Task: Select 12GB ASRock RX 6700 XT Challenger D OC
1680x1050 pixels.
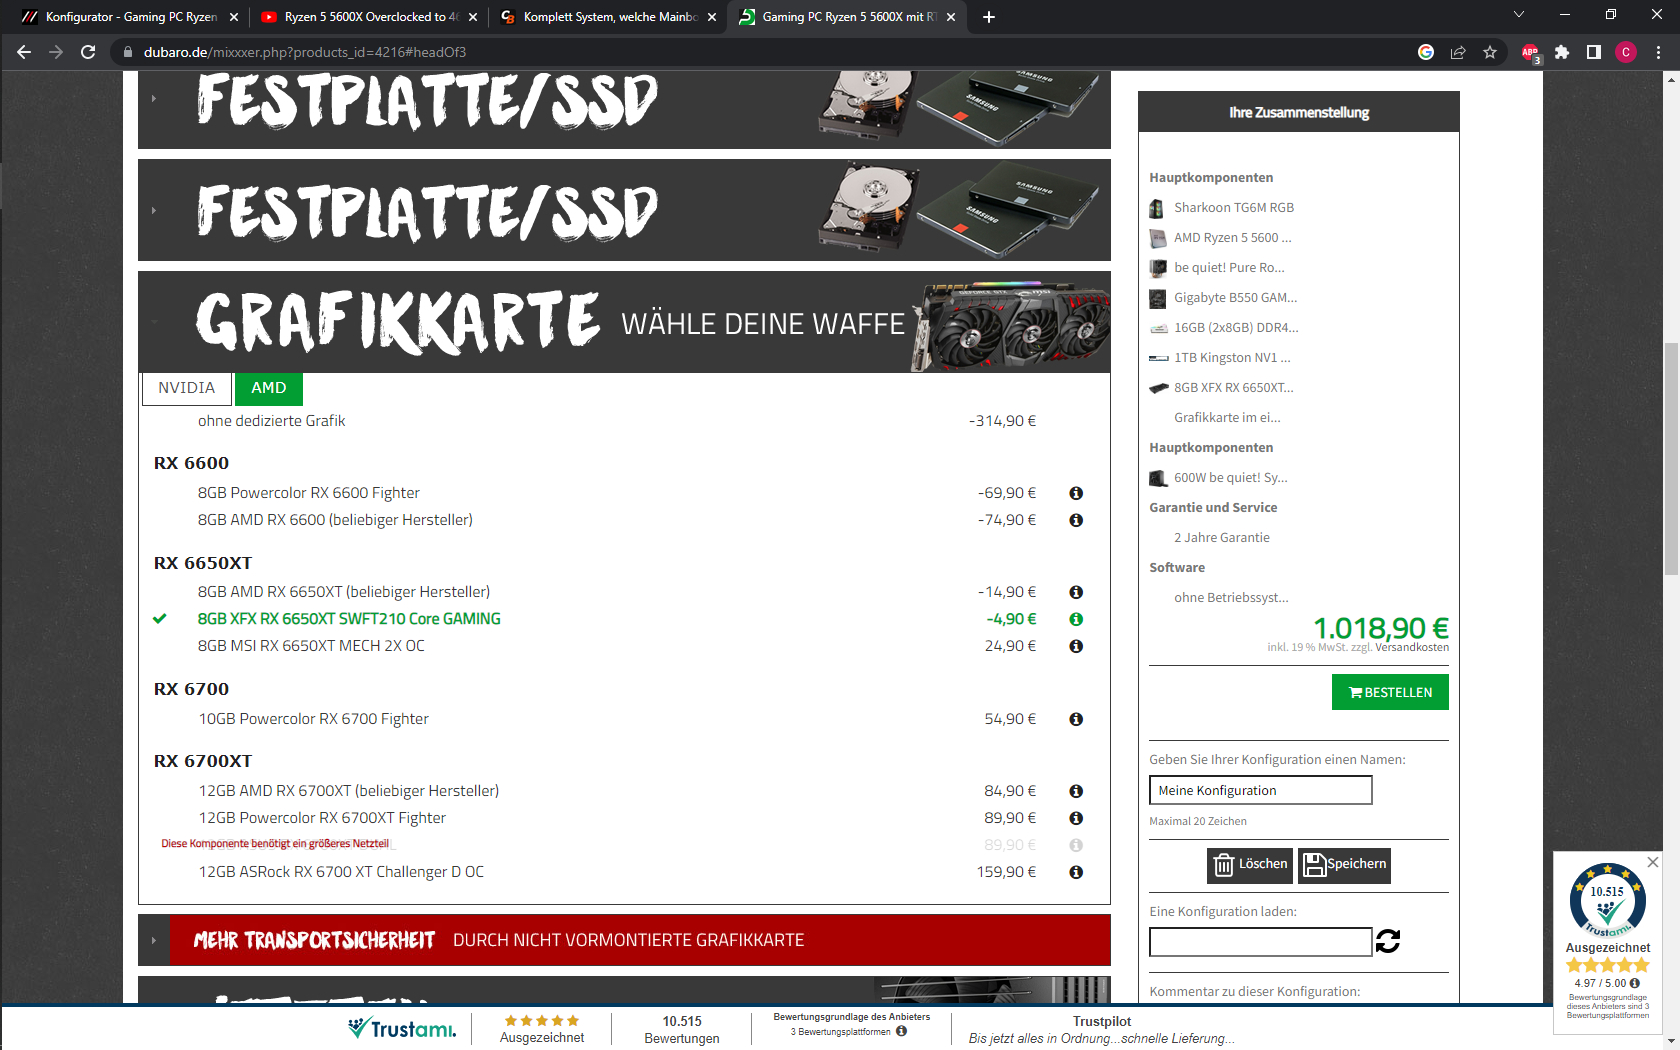Action: [341, 872]
